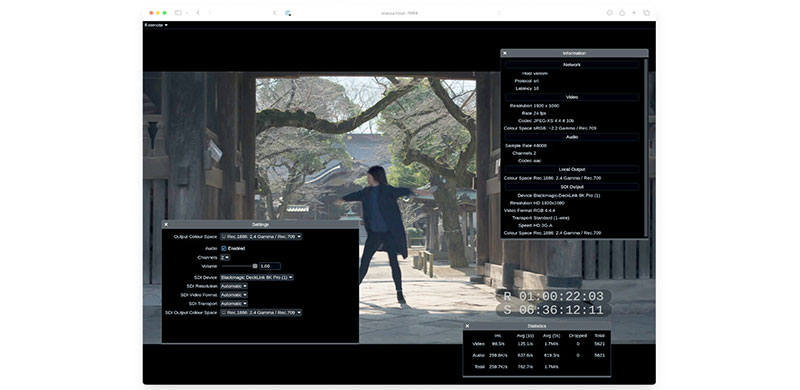Click the browser forward arrow
The width and height of the screenshot is (800, 390).
coord(210,13)
